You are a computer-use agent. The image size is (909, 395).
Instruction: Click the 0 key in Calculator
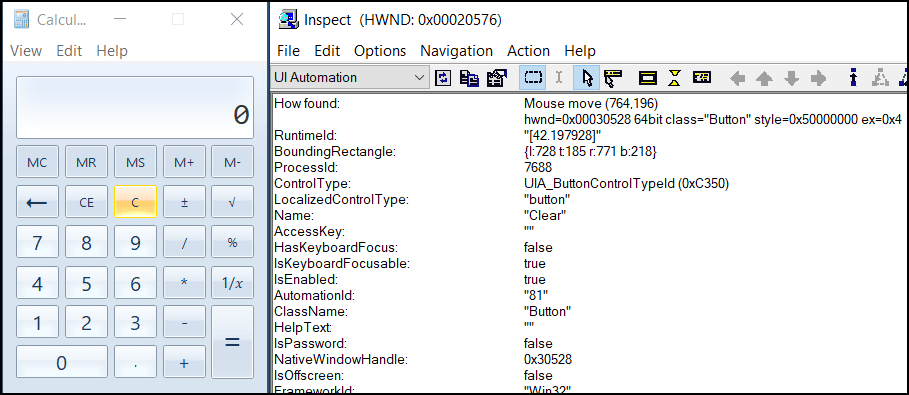point(61,363)
